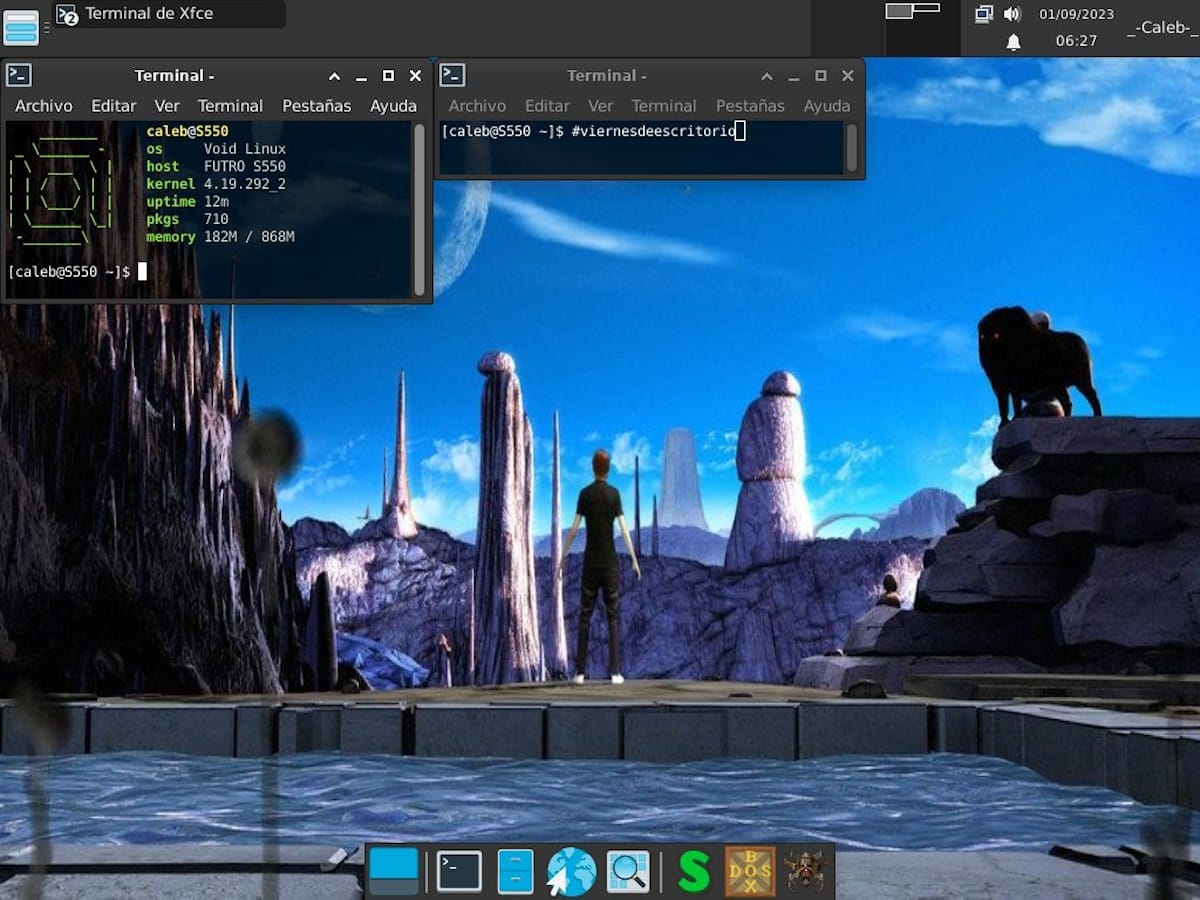Screen dimensions: 1200x900
Task: Click the 01/09/2023 date in the panel
Action: 1076,14
